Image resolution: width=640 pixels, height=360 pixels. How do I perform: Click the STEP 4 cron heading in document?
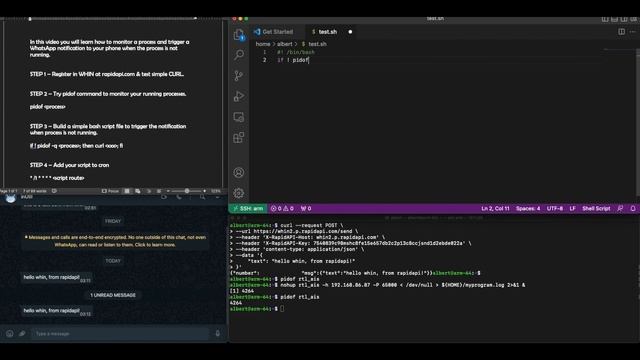(x=69, y=165)
